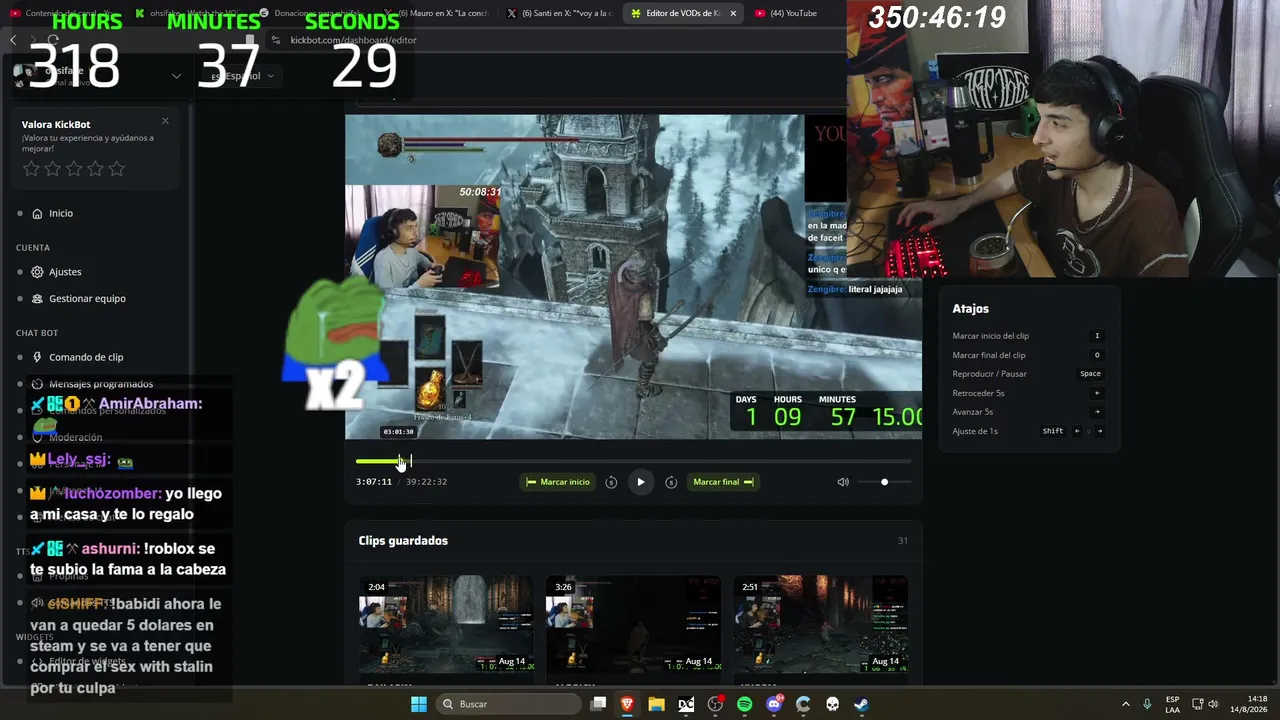
Task: Open saved clip thumbnail with duration 2:04
Action: [x=446, y=624]
